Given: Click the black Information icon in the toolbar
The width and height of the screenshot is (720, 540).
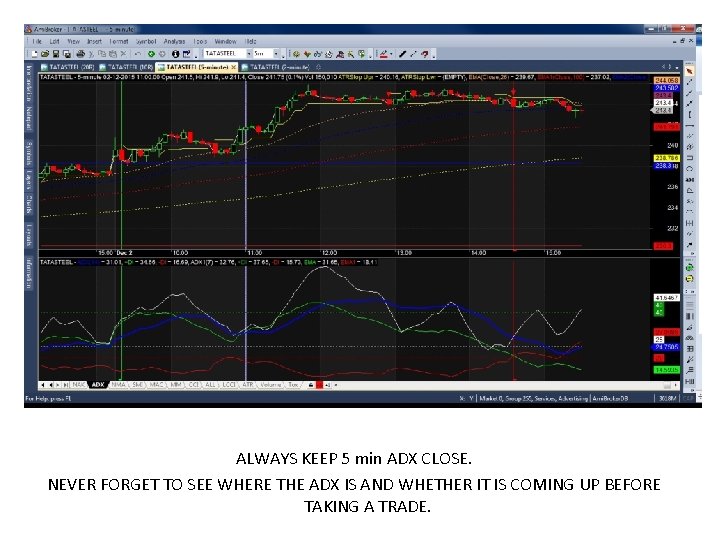Looking at the screenshot, I should pos(175,54).
